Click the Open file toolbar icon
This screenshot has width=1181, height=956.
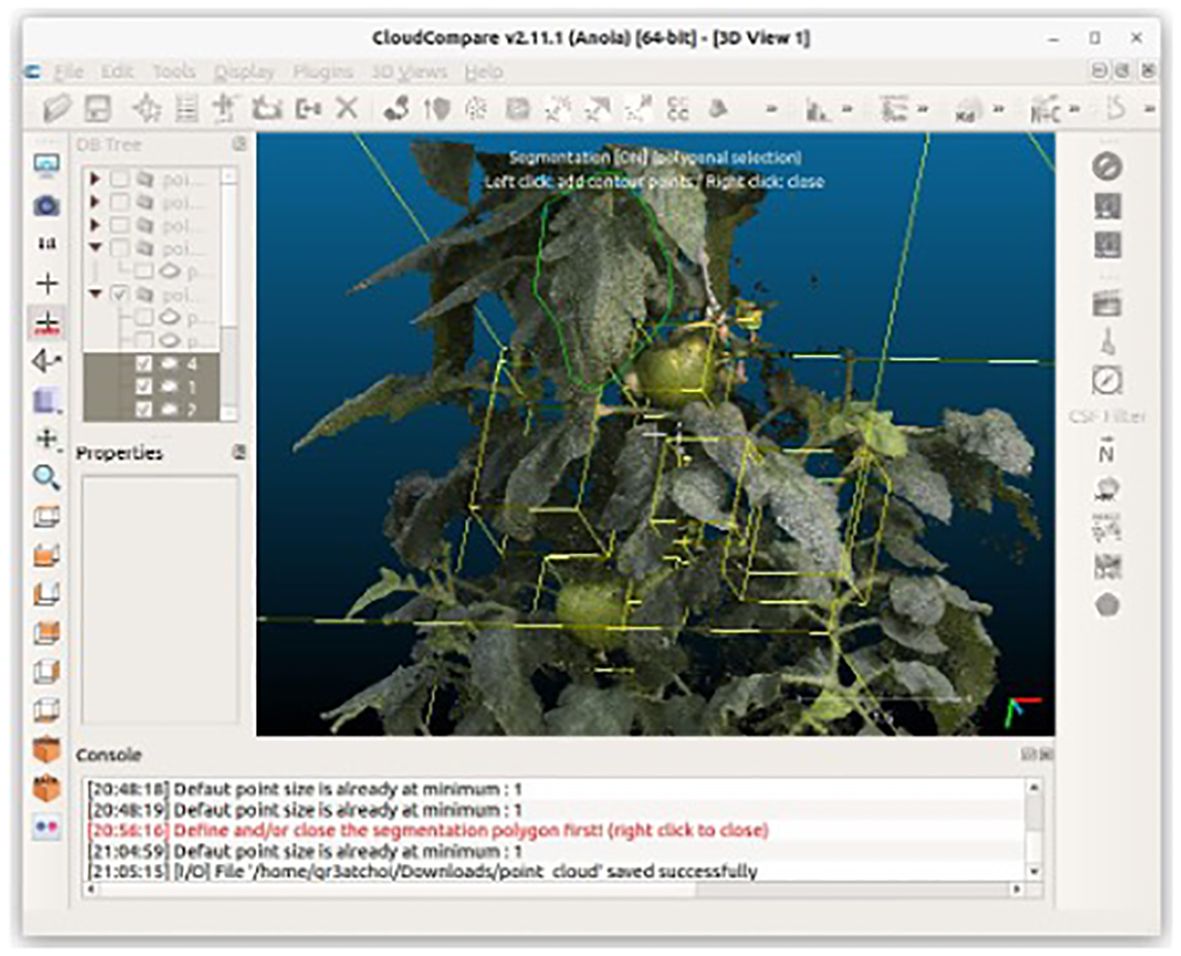pos(56,108)
